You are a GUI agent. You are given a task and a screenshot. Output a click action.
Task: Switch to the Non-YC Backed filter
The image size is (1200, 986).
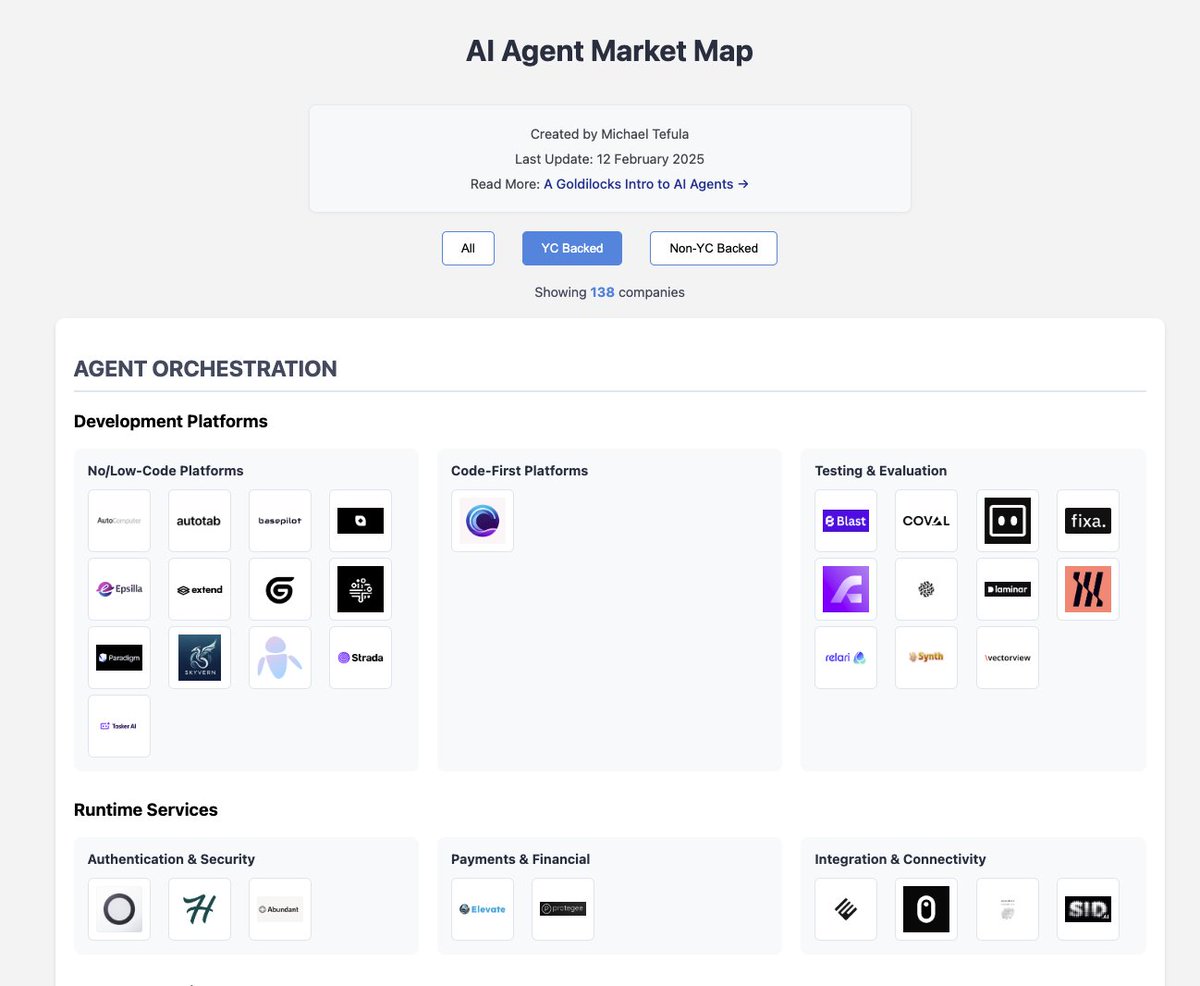pyautogui.click(x=713, y=248)
